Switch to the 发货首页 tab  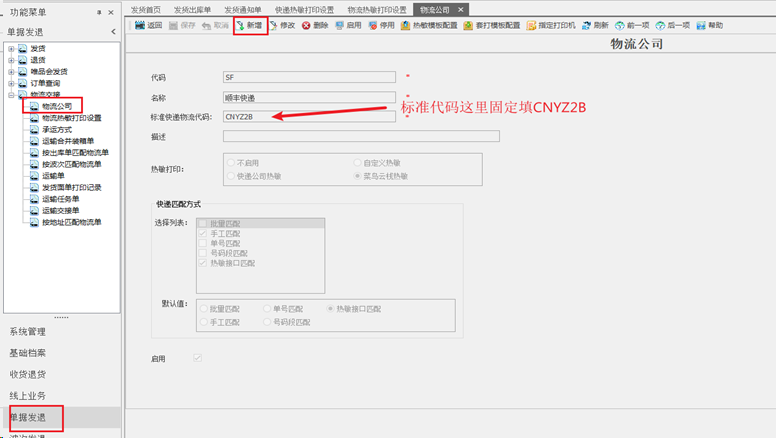(146, 10)
